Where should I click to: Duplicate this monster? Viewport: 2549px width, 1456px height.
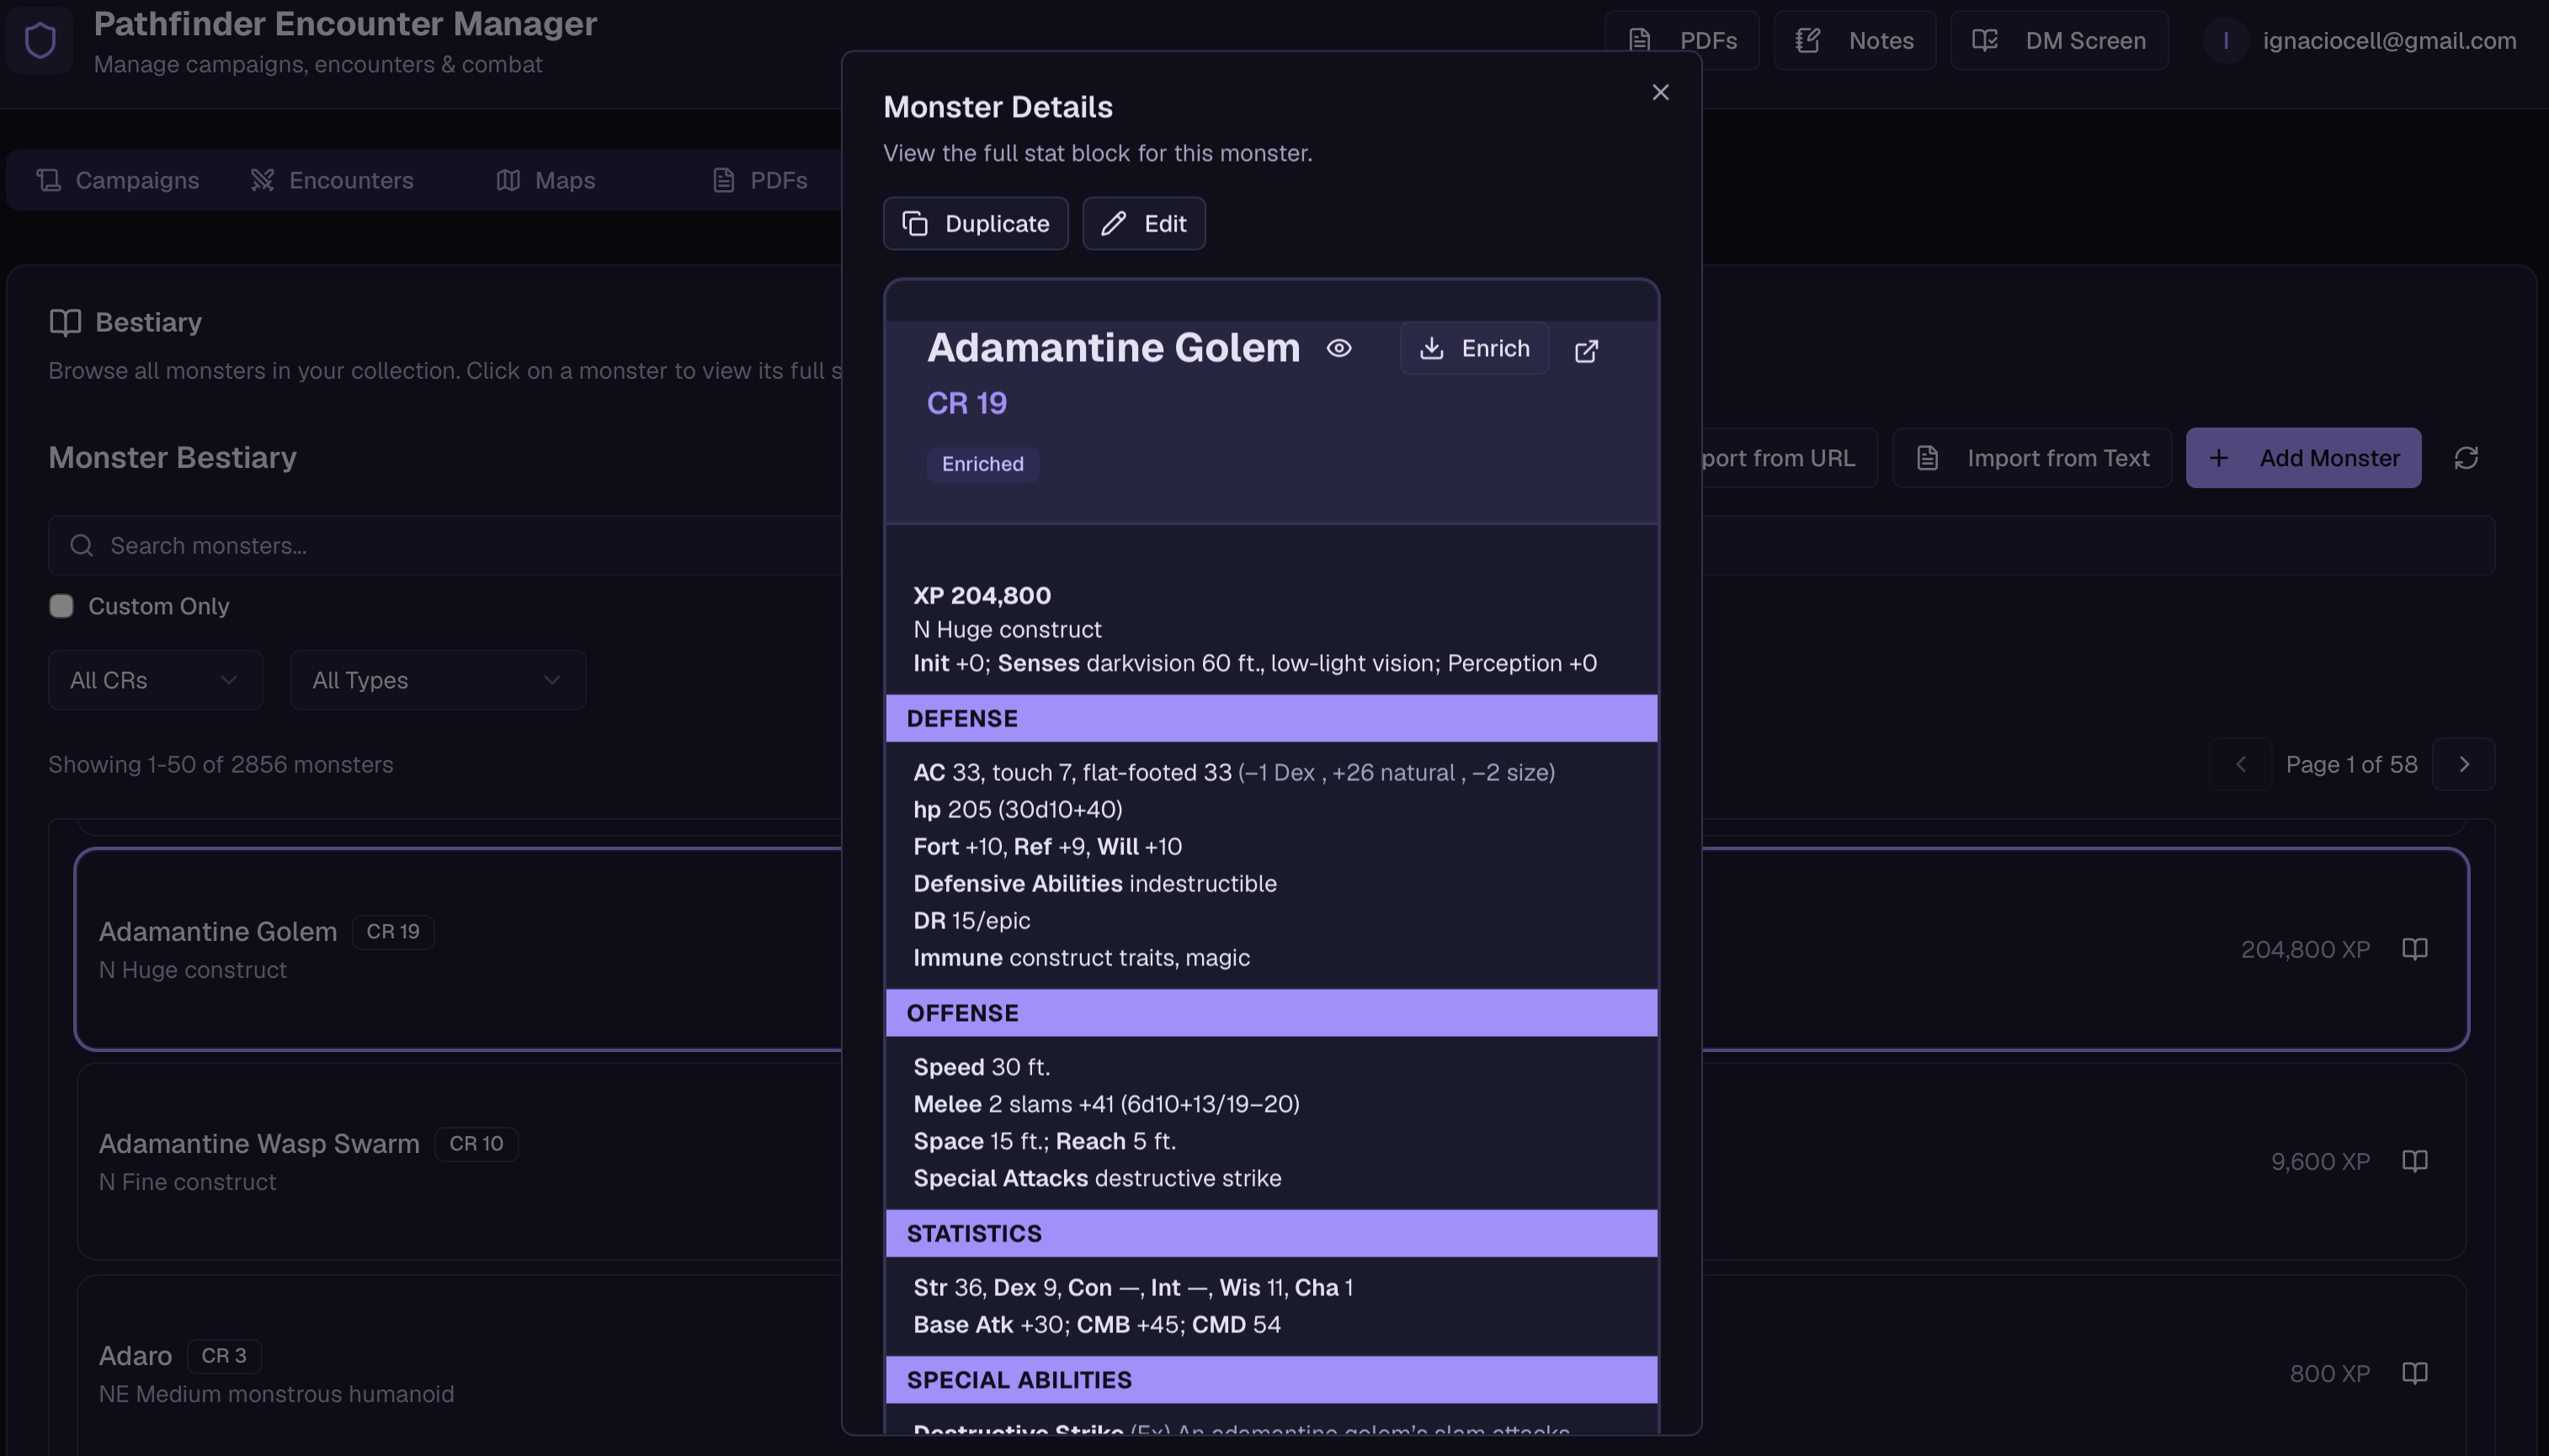coord(976,224)
